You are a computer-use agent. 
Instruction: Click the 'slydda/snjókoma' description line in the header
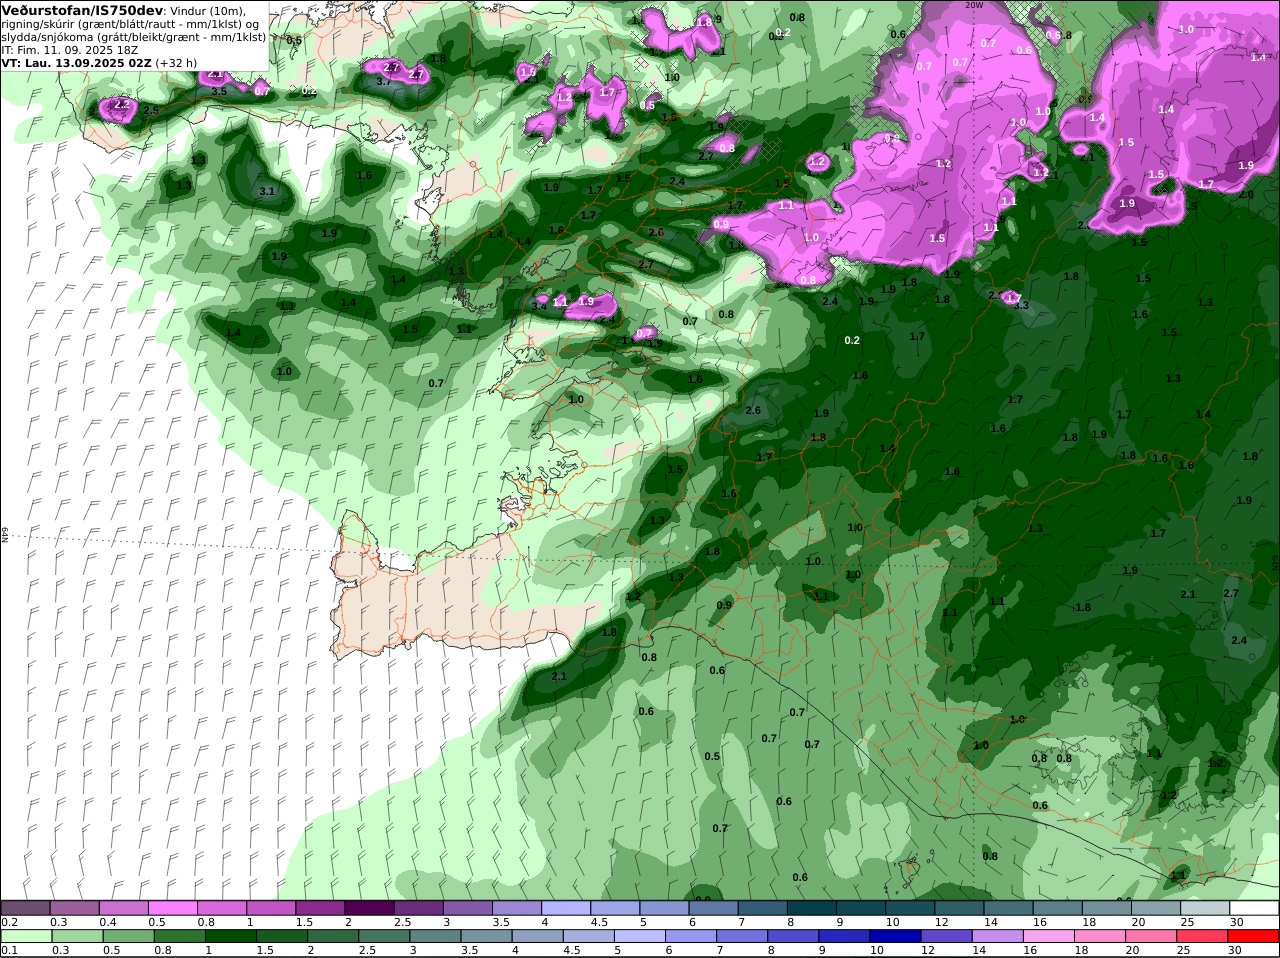pyautogui.click(x=133, y=36)
